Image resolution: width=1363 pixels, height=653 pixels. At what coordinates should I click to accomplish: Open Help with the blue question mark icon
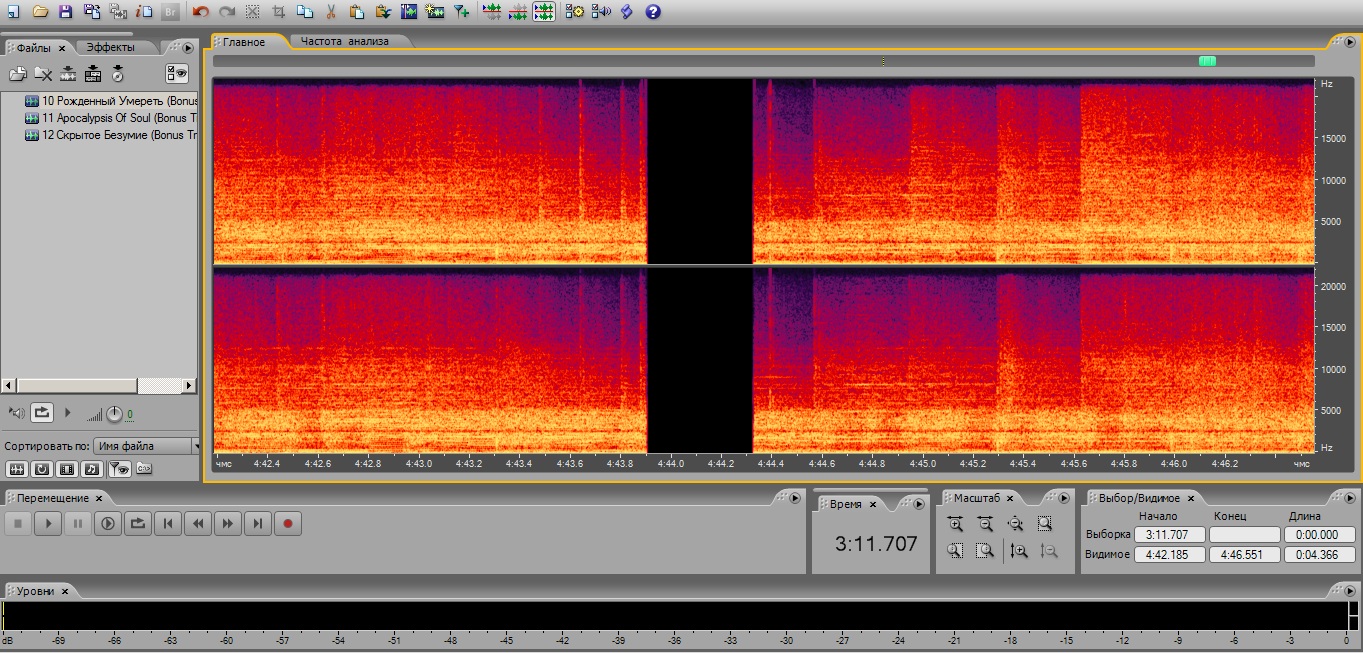(653, 12)
